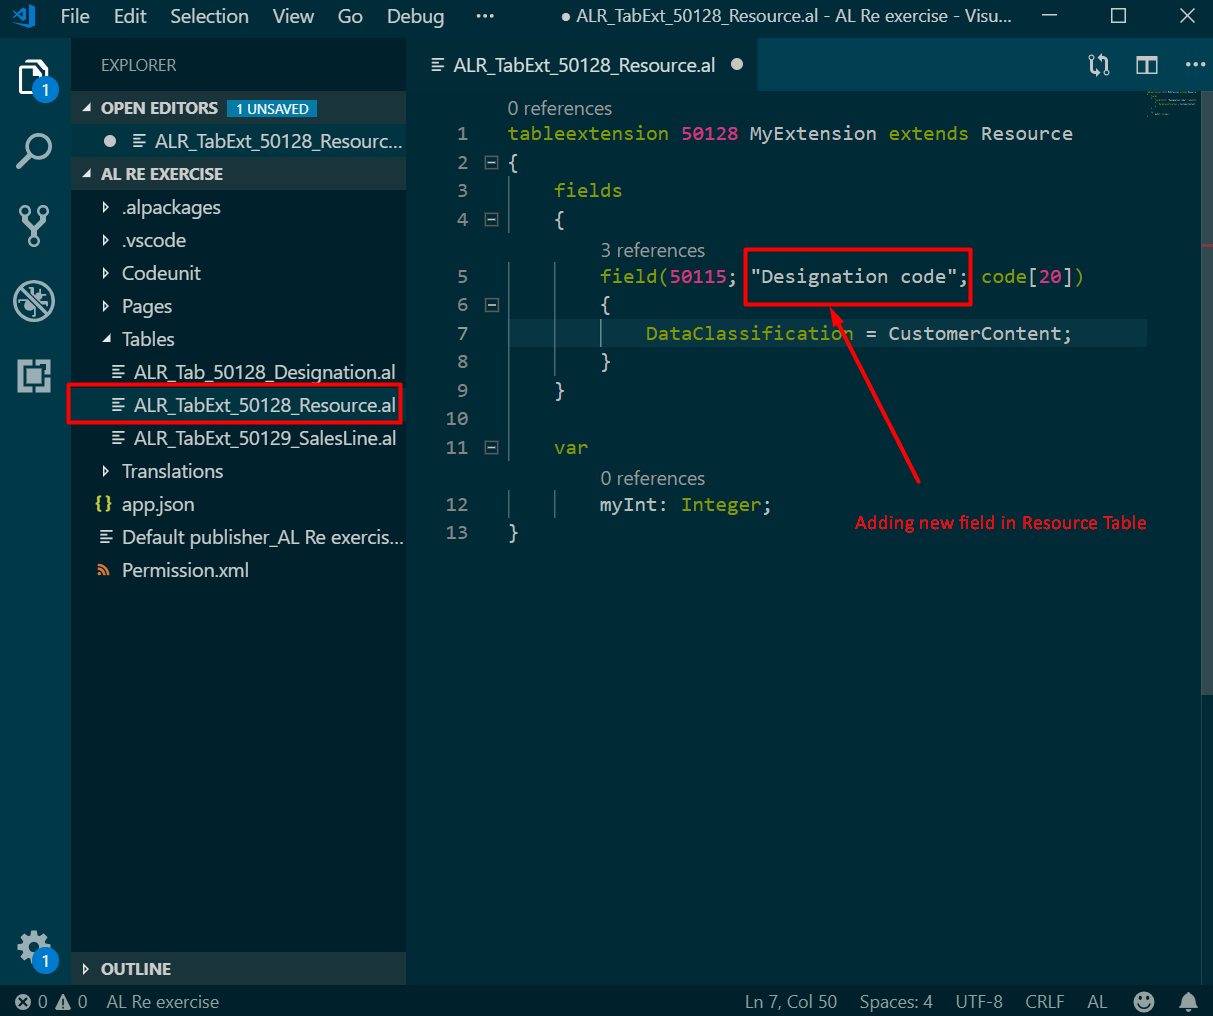Open the Permission.xml file

(185, 570)
